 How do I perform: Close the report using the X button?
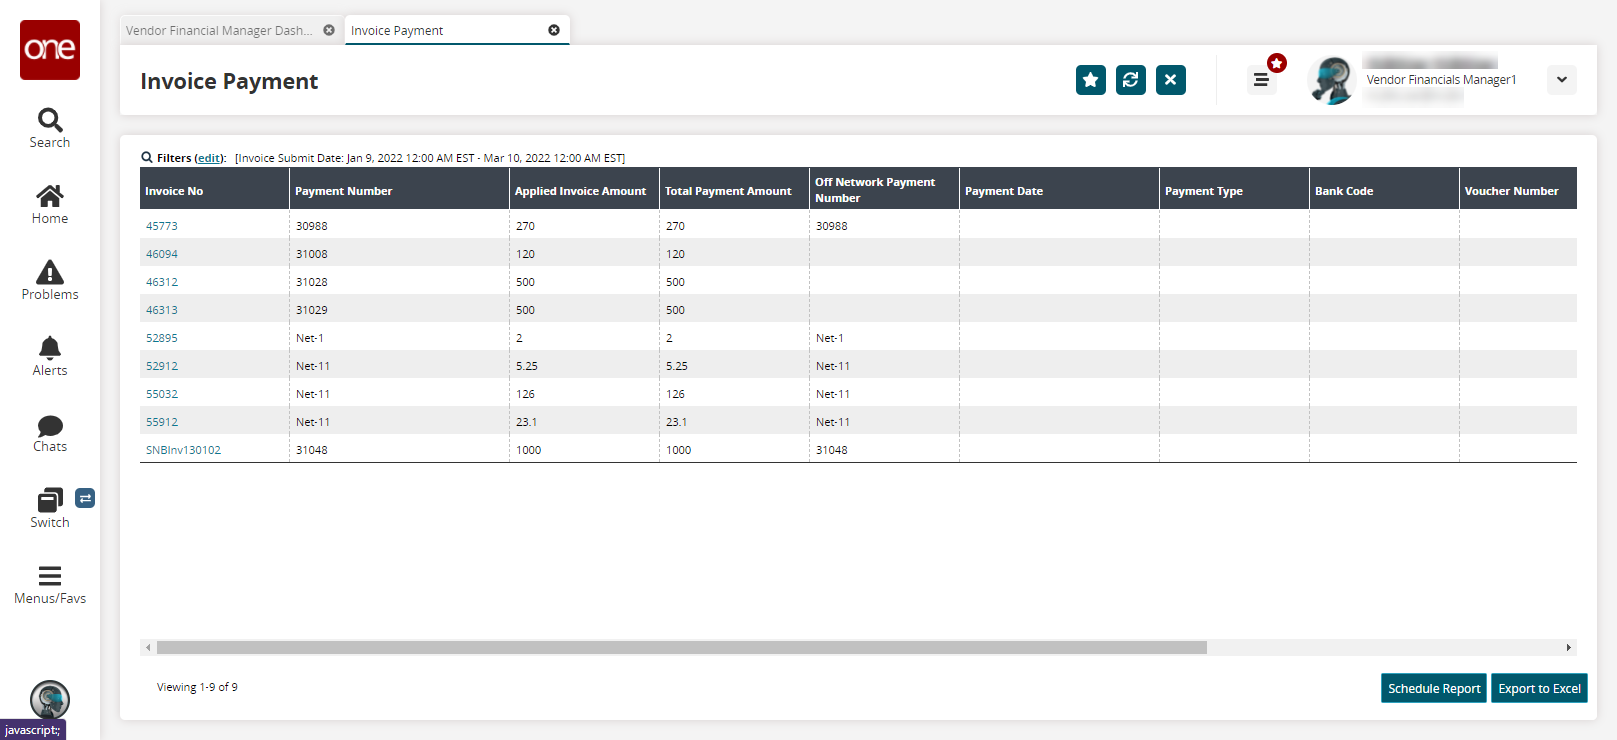[x=1171, y=80]
